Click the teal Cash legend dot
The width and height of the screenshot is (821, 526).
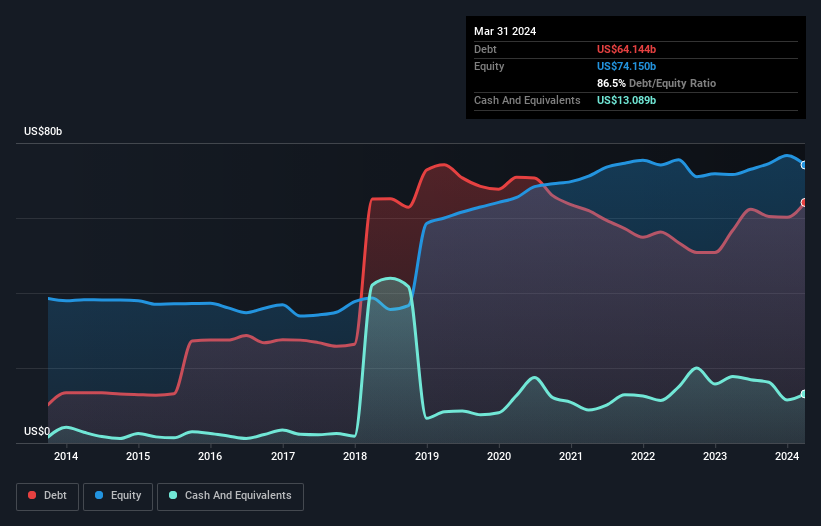(x=173, y=495)
